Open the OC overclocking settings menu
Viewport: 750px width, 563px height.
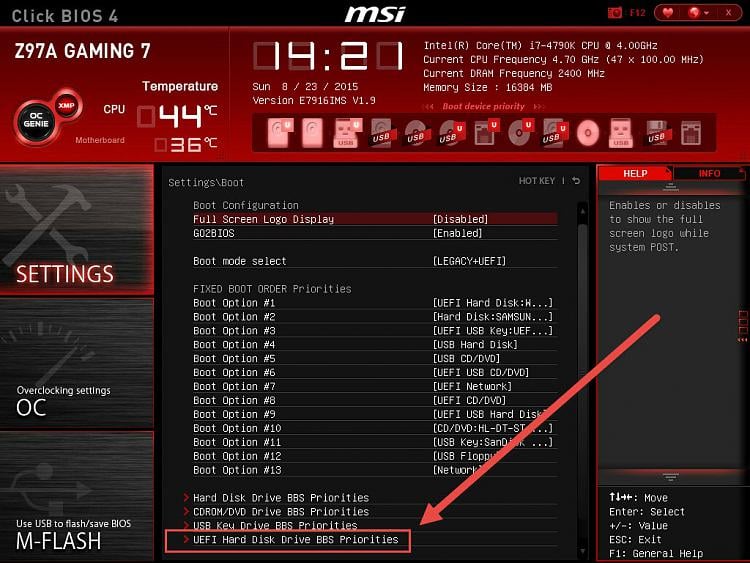pos(77,364)
